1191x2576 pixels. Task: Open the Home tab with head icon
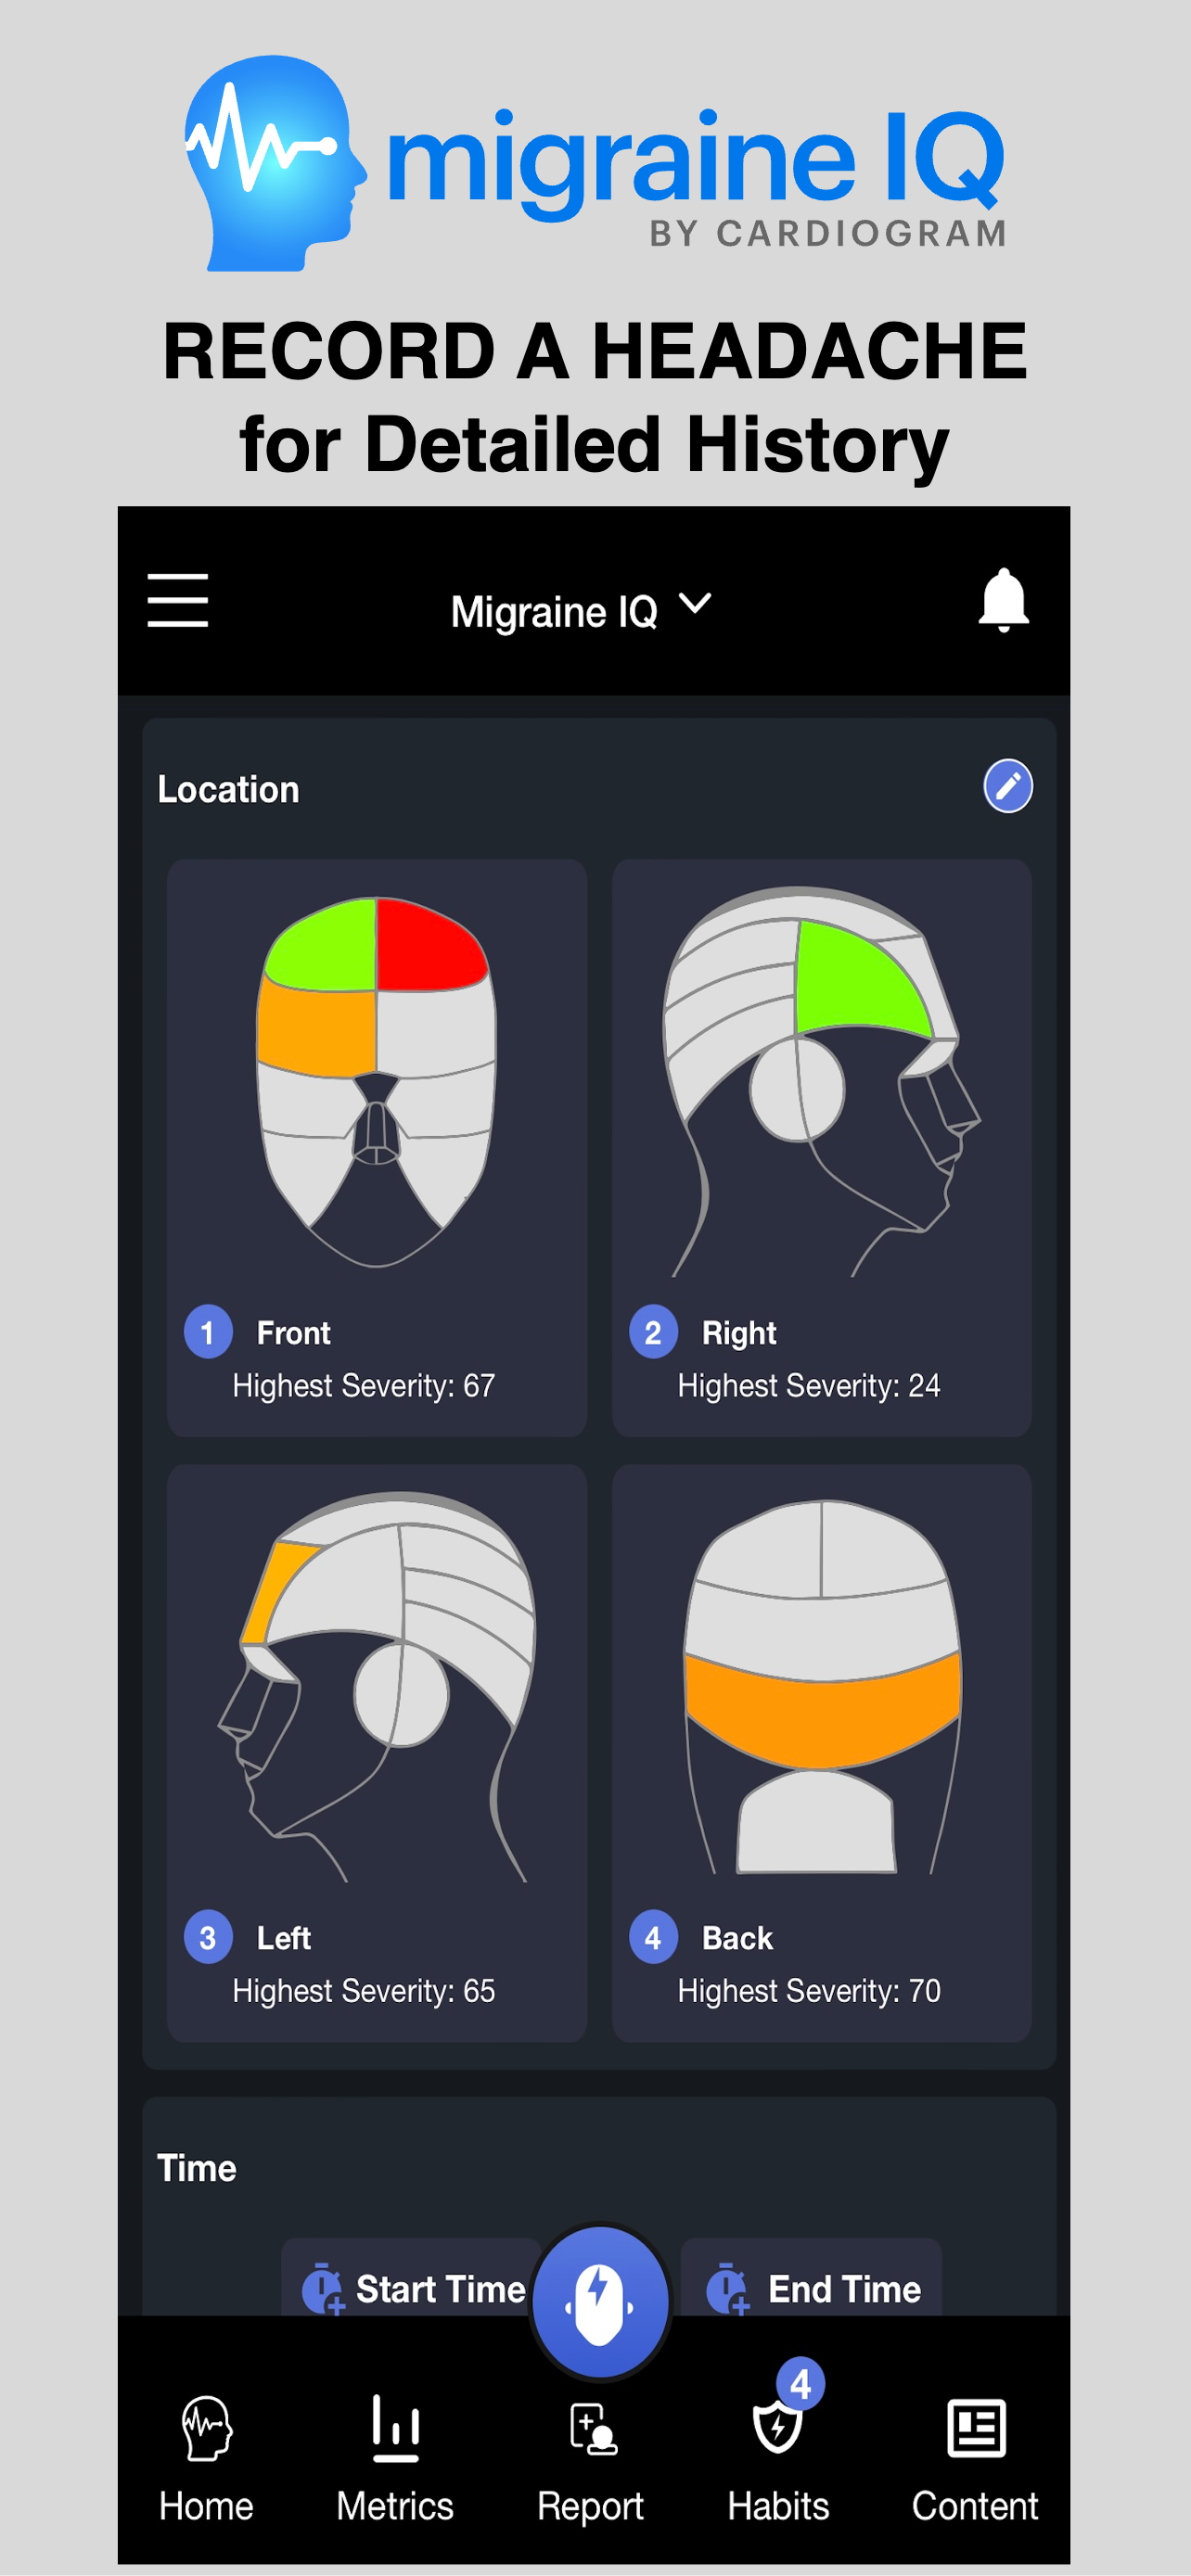tap(206, 2459)
